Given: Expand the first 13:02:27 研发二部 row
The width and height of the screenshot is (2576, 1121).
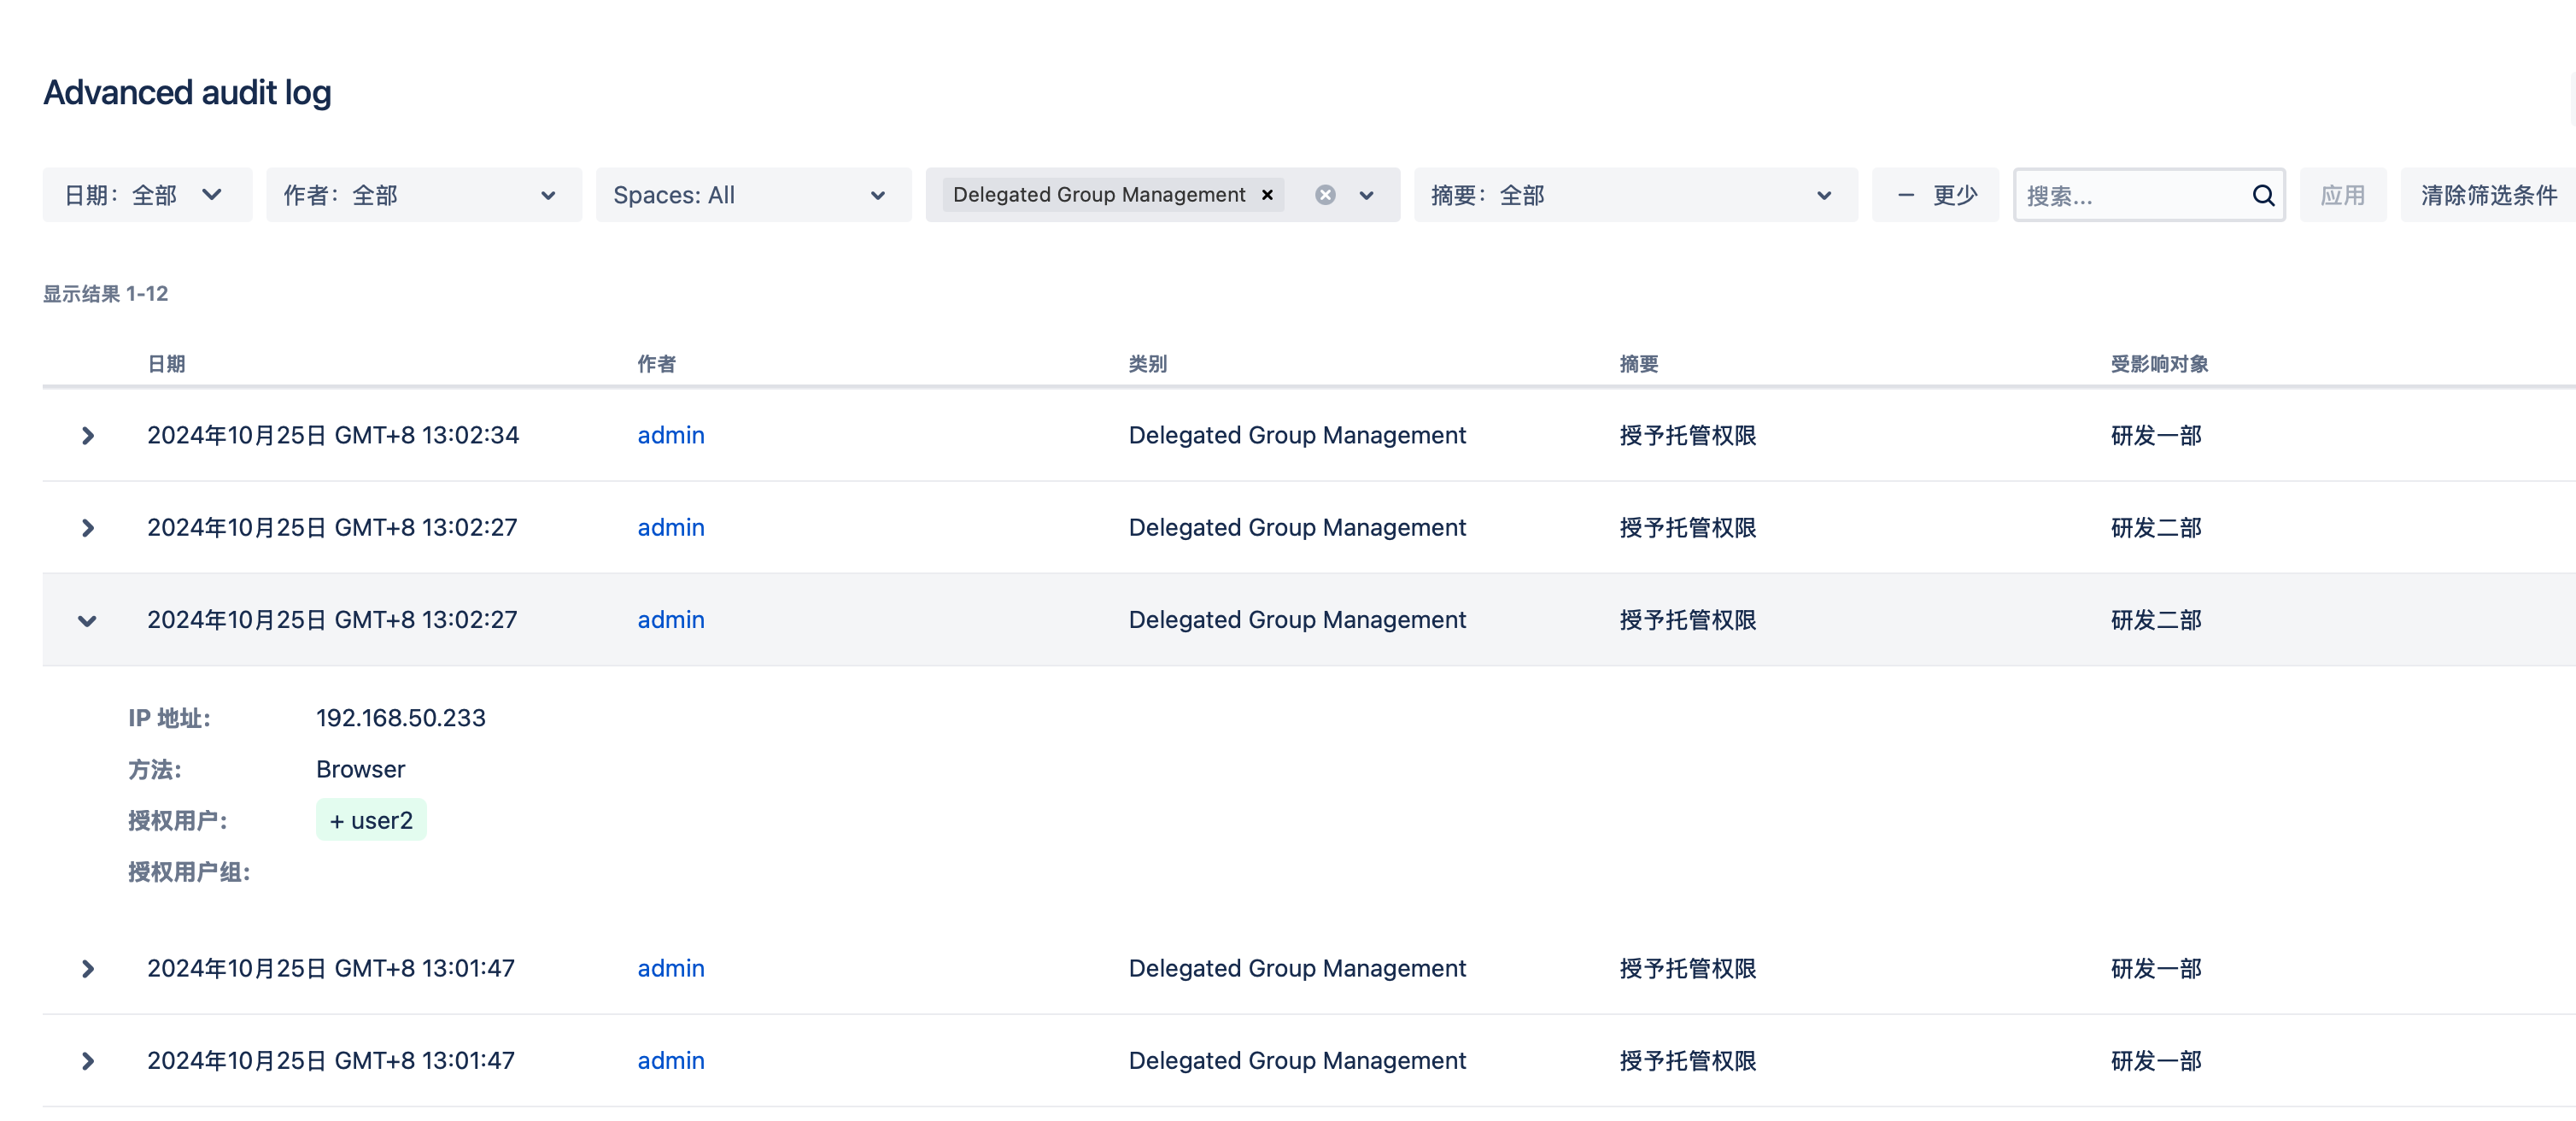Looking at the screenshot, I should click(88, 528).
